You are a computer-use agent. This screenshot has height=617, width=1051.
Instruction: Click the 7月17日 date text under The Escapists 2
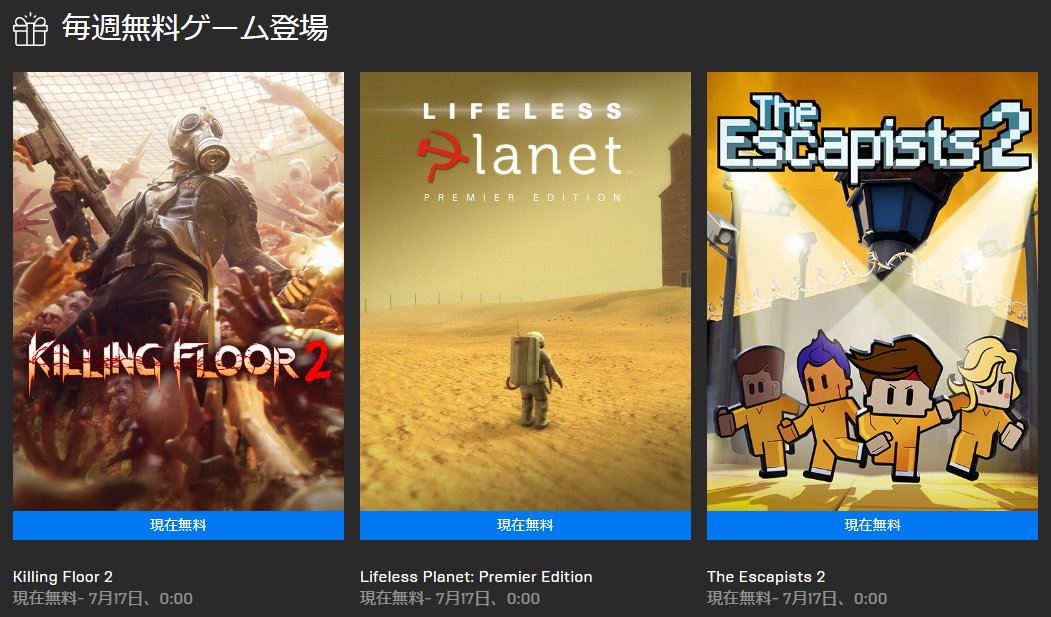click(814, 598)
